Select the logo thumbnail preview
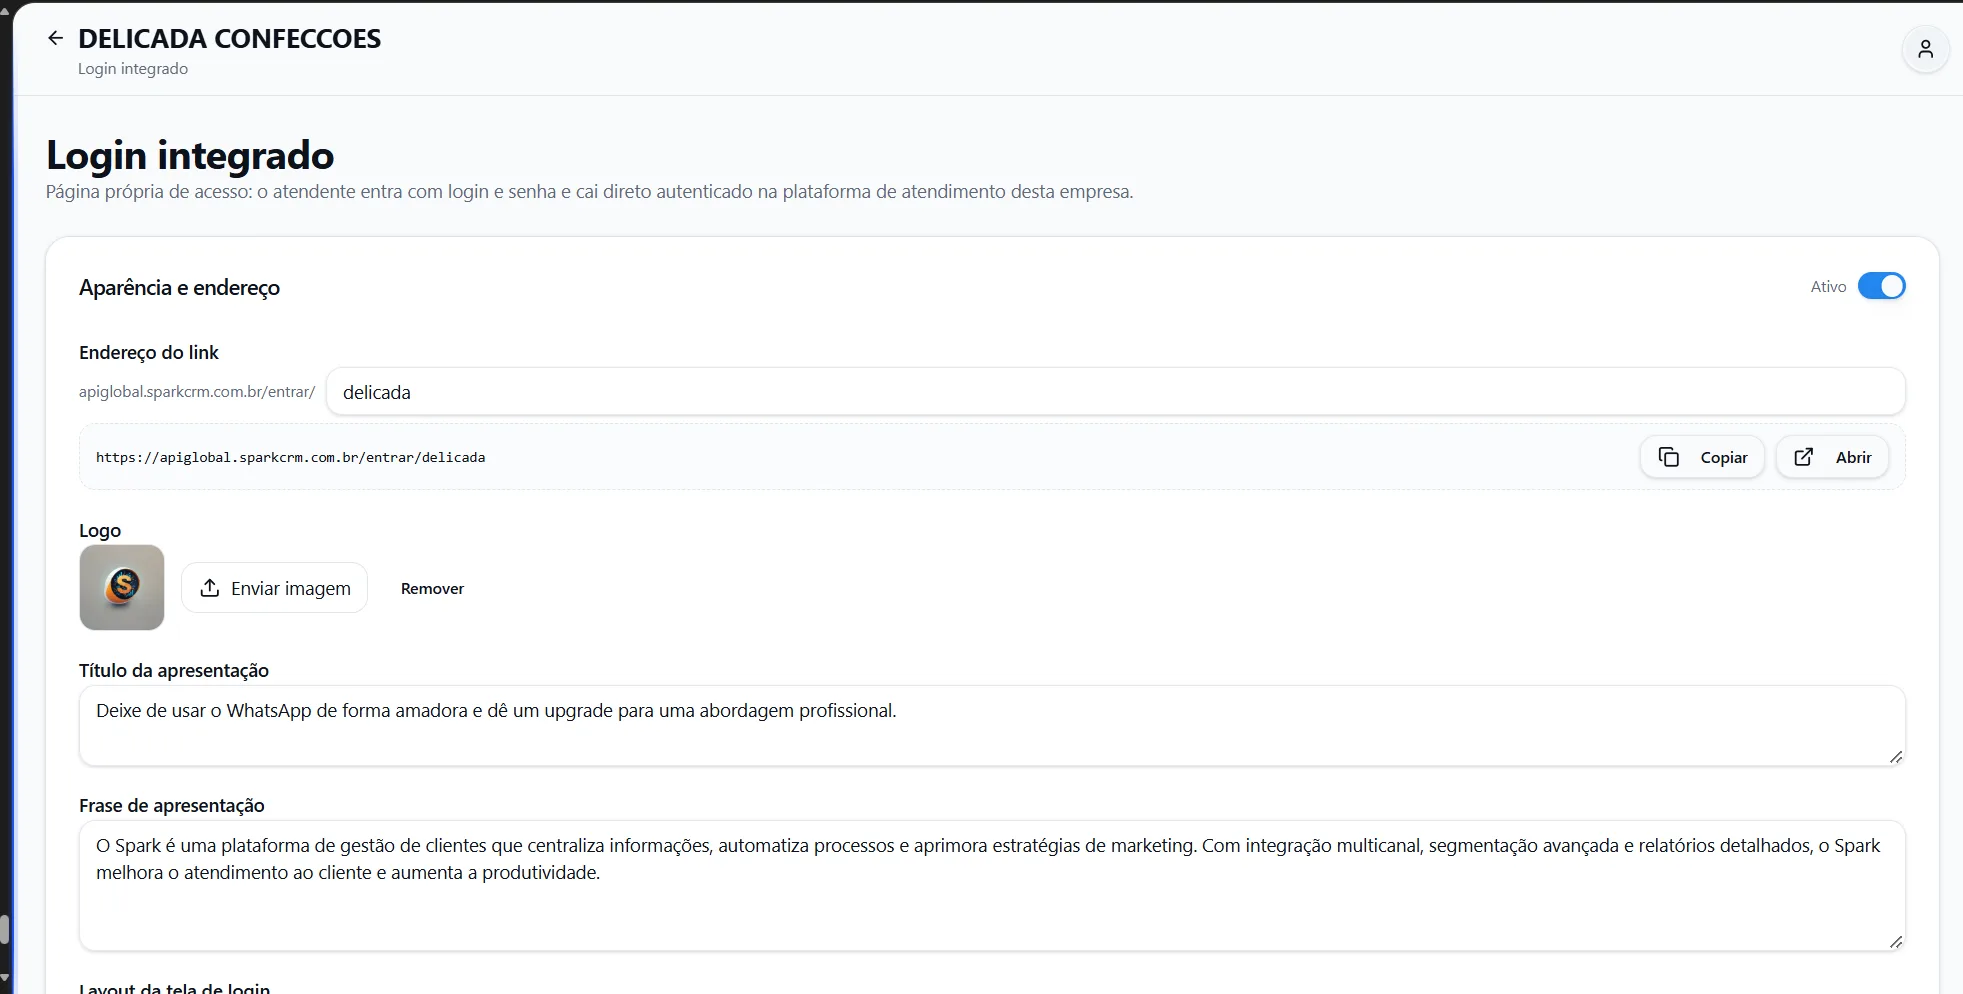The image size is (1963, 994). point(122,587)
